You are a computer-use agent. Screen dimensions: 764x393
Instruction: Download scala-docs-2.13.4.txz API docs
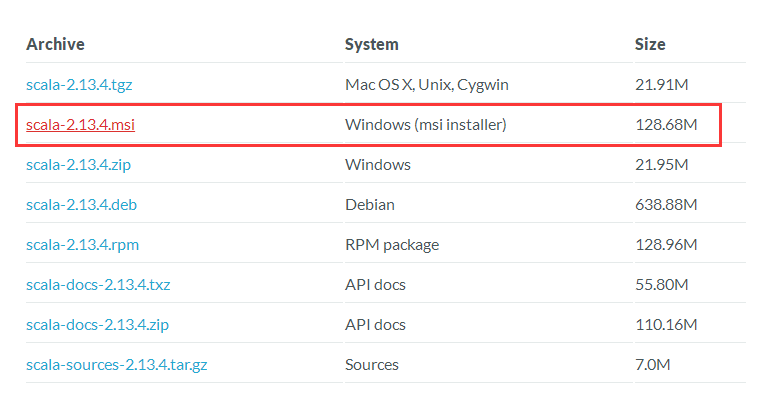[98, 284]
